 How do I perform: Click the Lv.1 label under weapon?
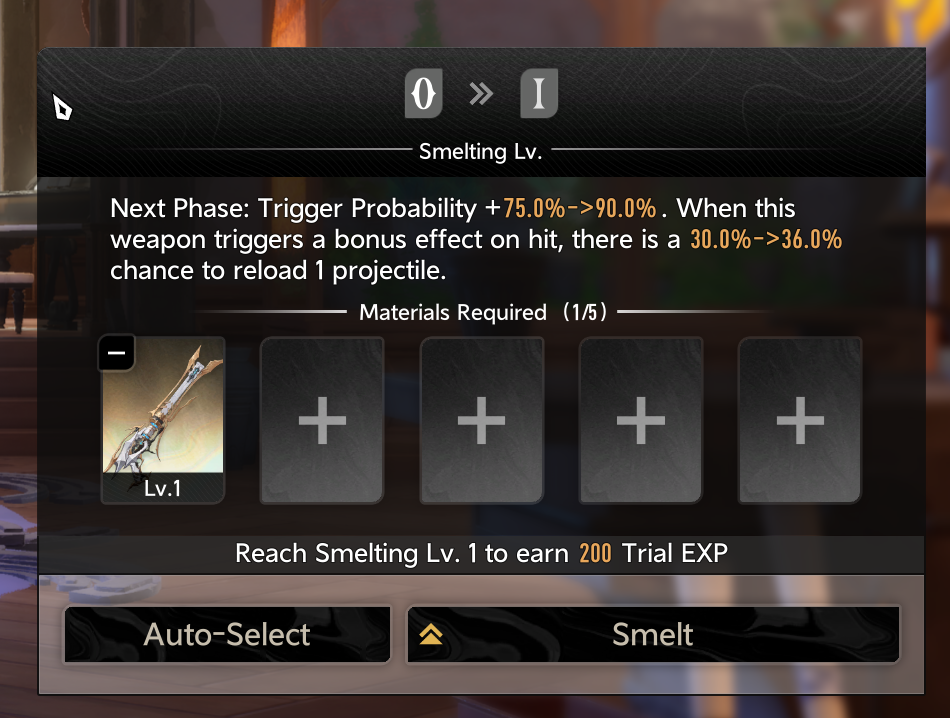pos(162,488)
